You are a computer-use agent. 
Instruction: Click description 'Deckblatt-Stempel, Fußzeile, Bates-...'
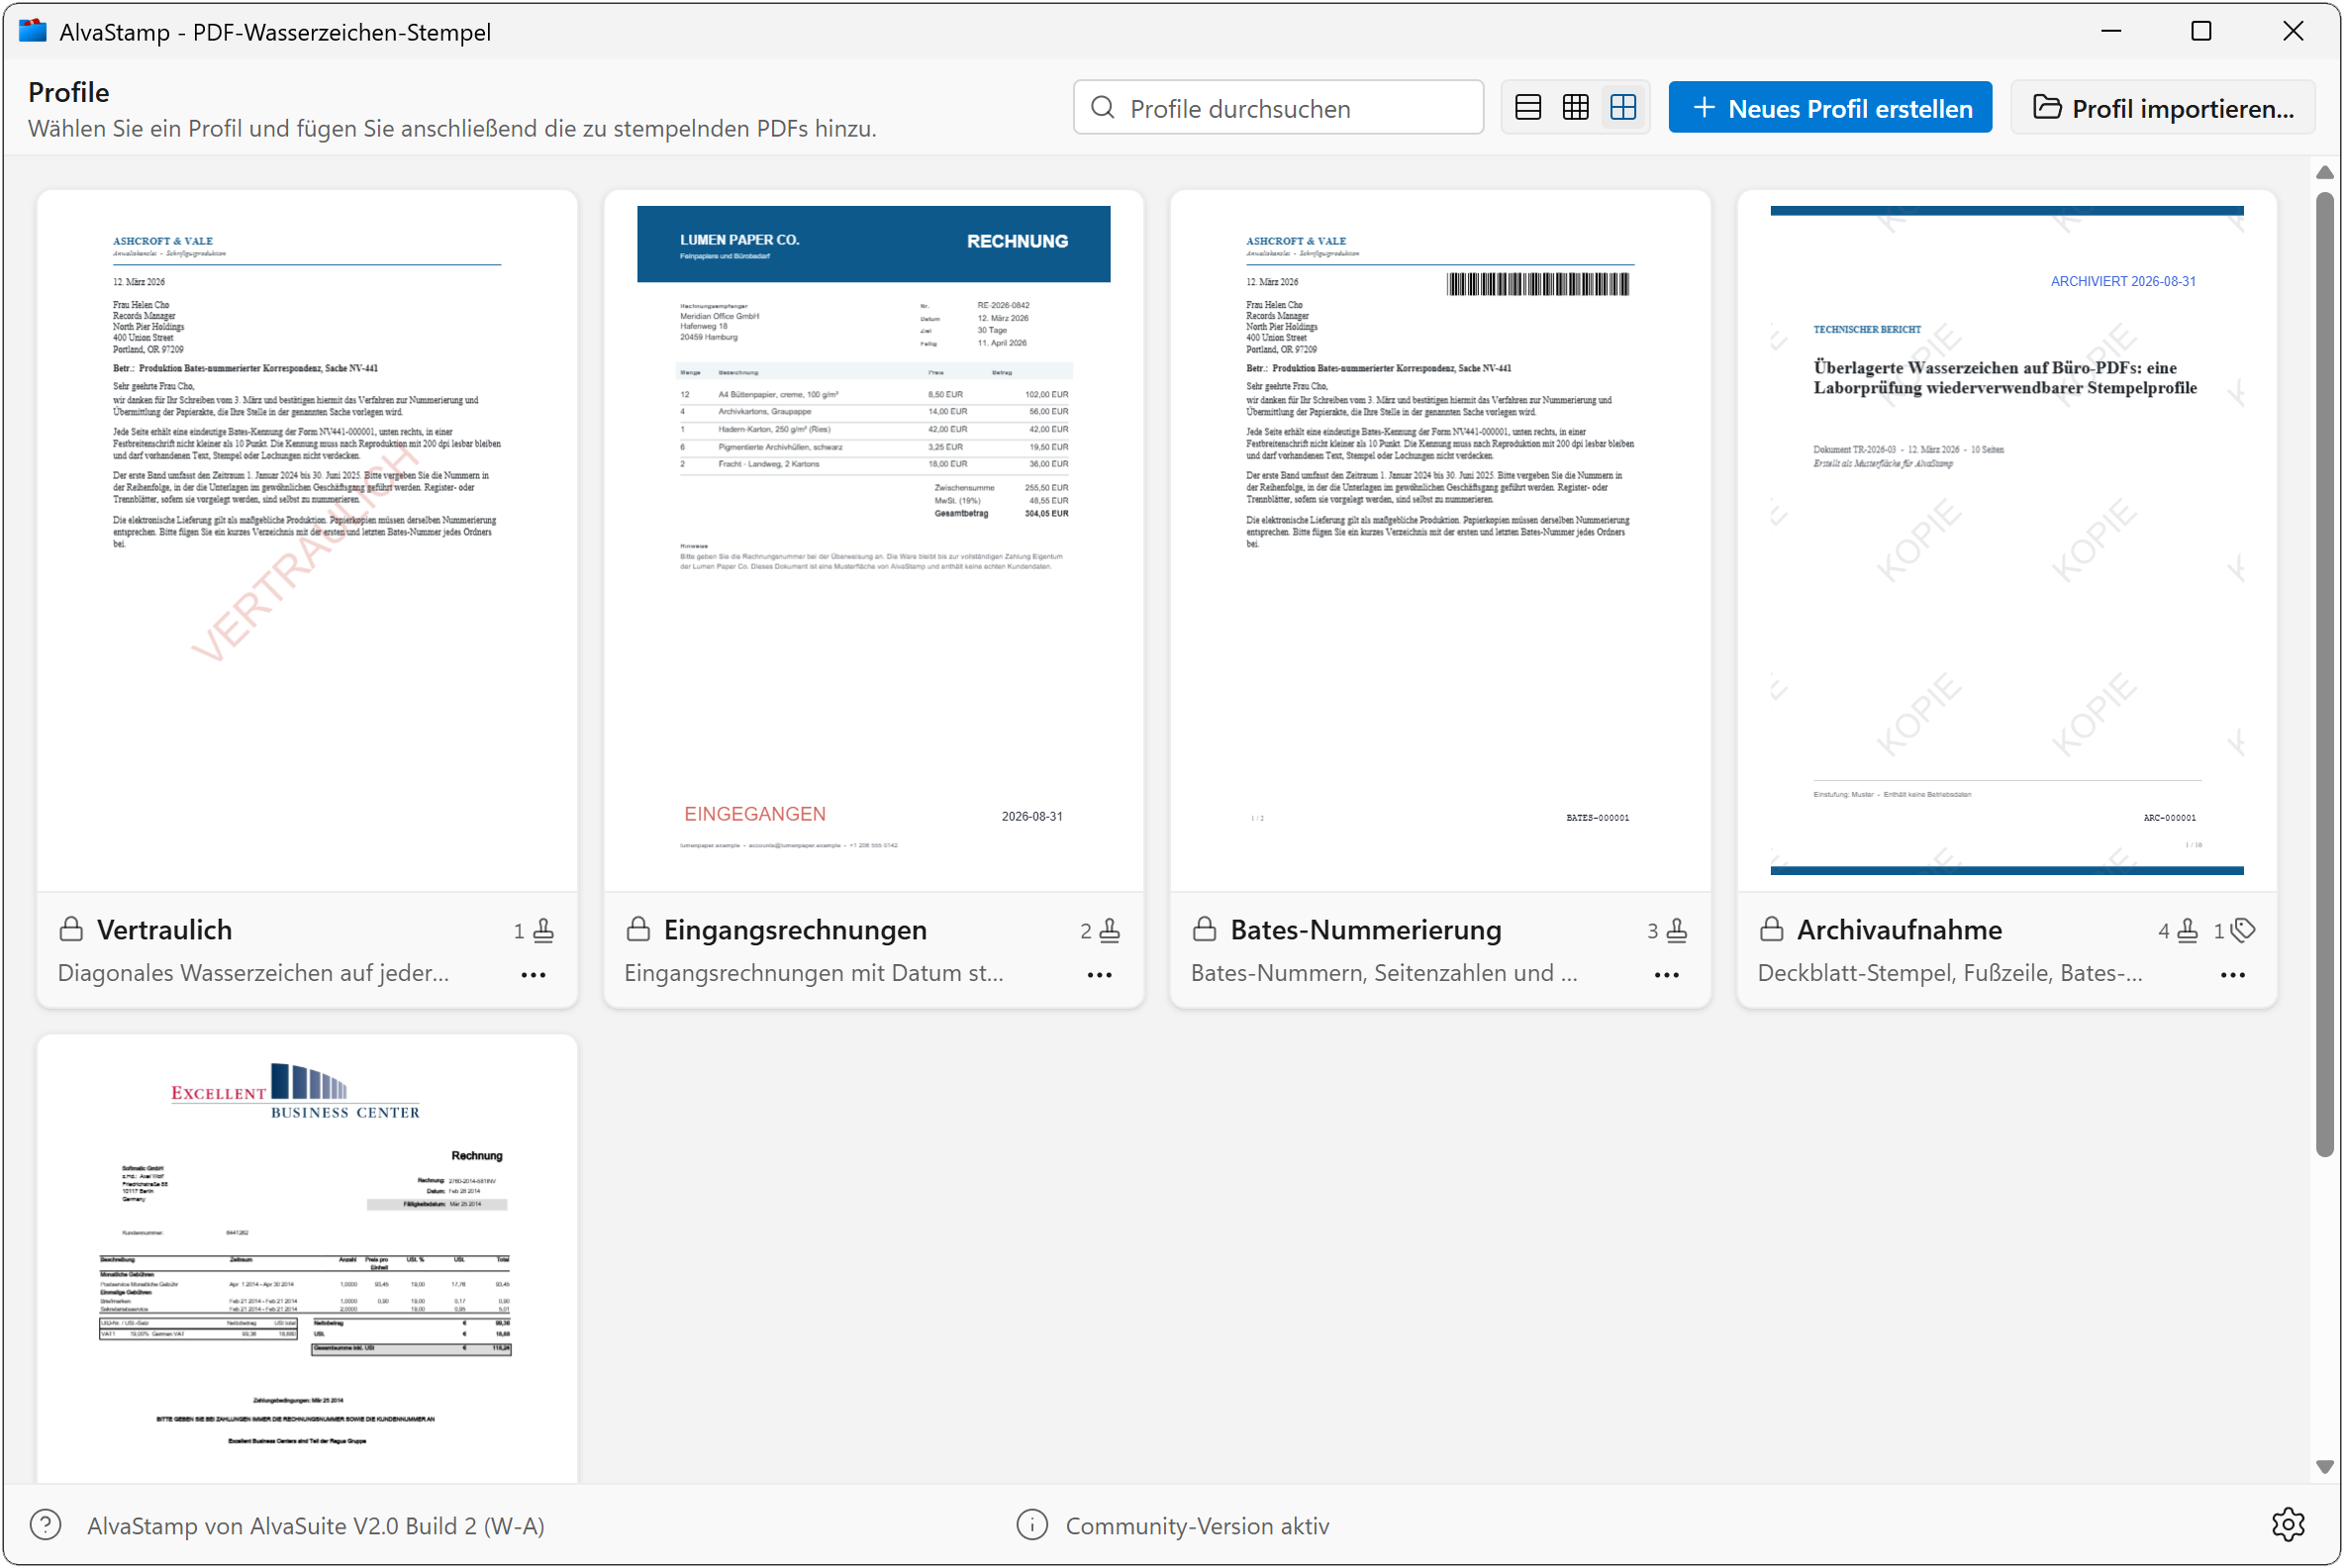click(1950, 973)
